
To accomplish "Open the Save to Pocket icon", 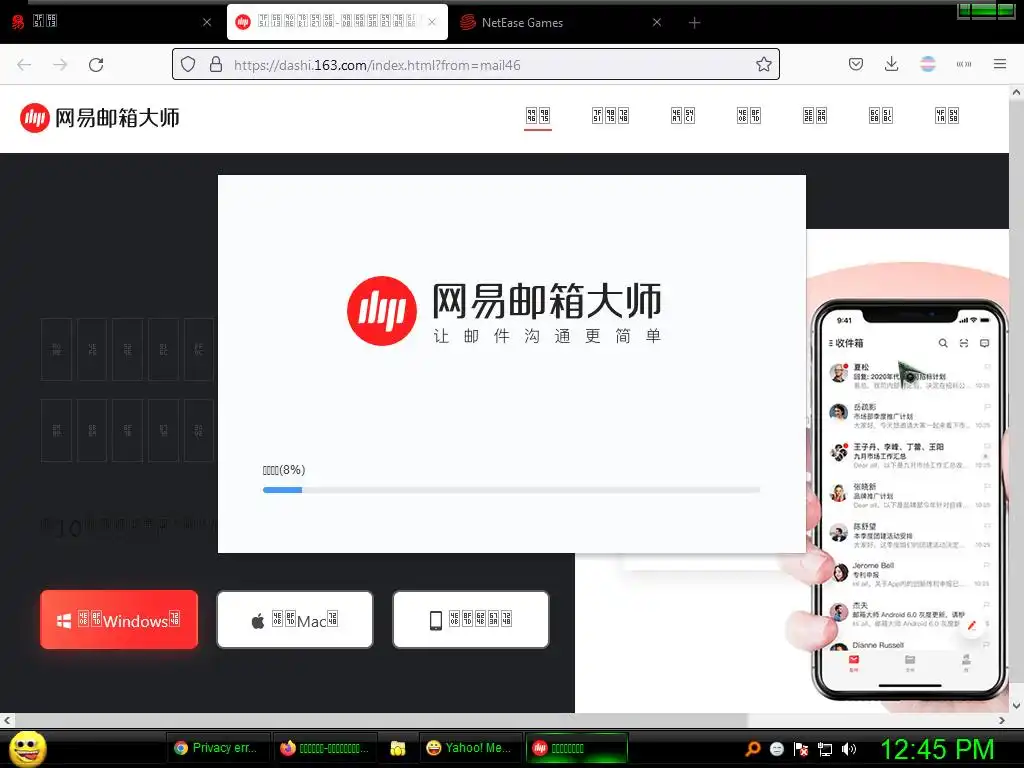I will click(856, 64).
